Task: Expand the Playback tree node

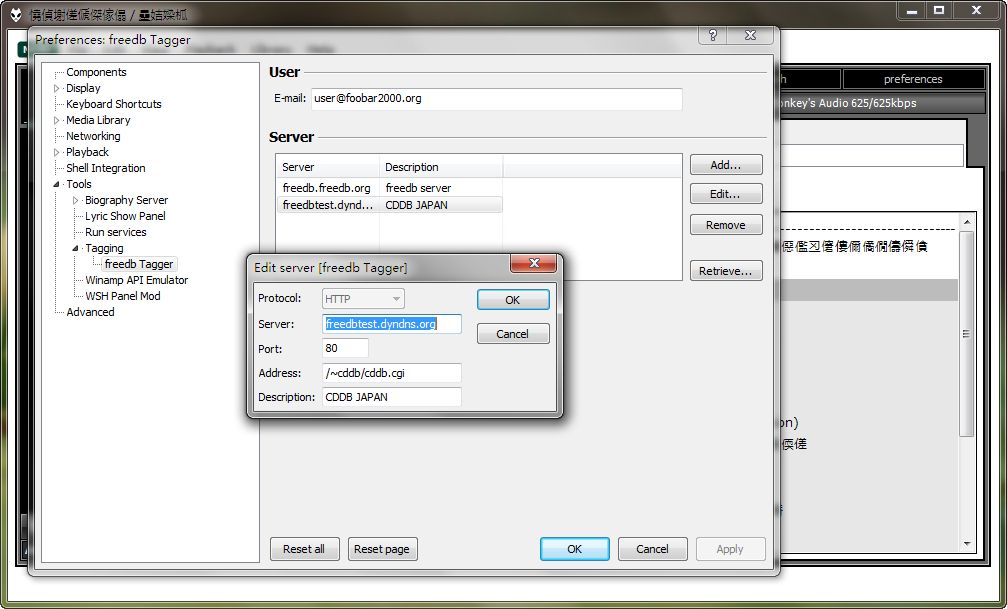Action: tap(57, 152)
